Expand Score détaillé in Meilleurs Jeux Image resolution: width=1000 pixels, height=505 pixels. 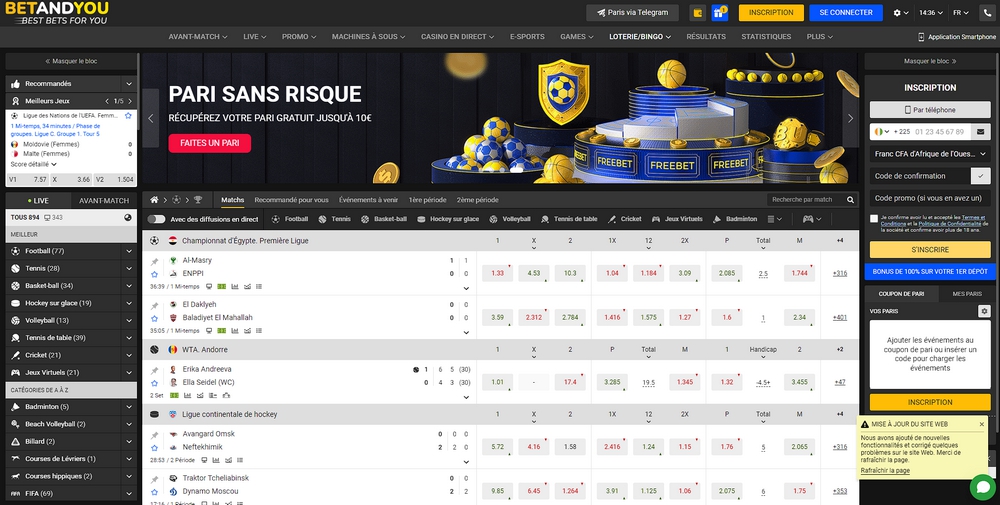tap(34, 164)
